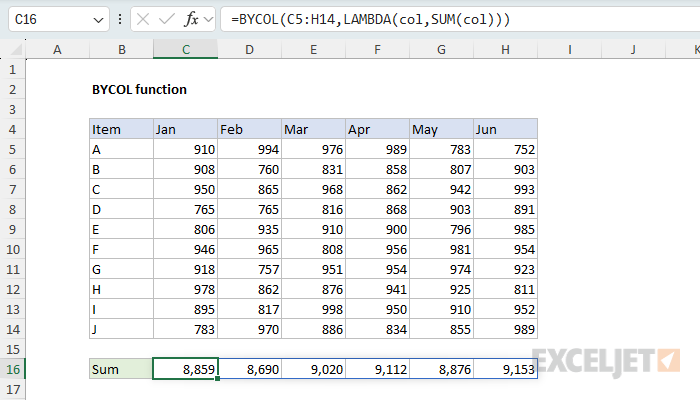
Task: Select column F header
Action: (378, 50)
